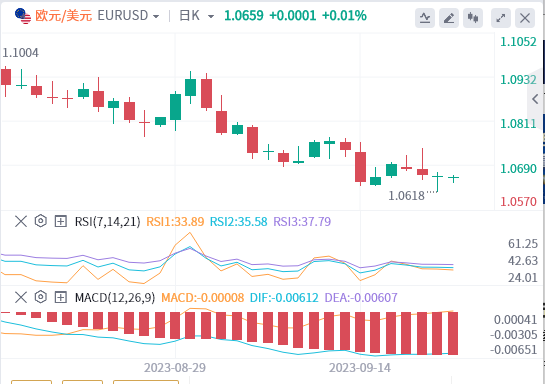
Task: Click the 欧元/美元 pair name
Action: tap(63, 16)
